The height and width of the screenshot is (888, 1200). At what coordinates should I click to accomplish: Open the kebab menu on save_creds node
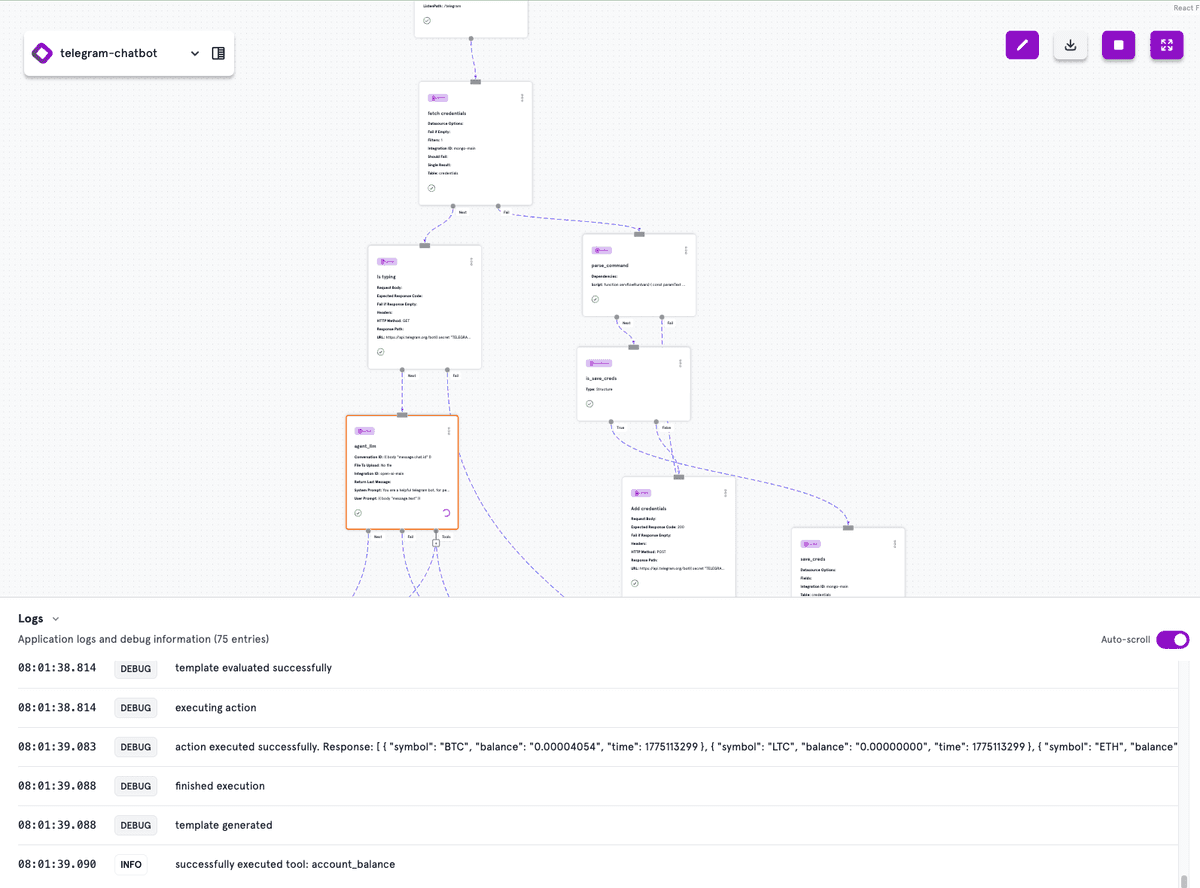tap(895, 545)
